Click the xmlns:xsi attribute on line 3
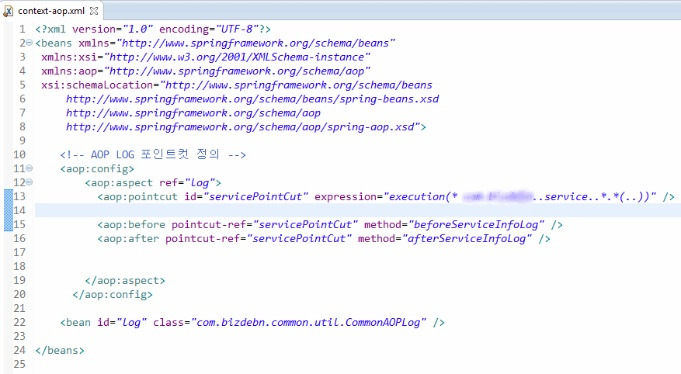 (x=205, y=57)
